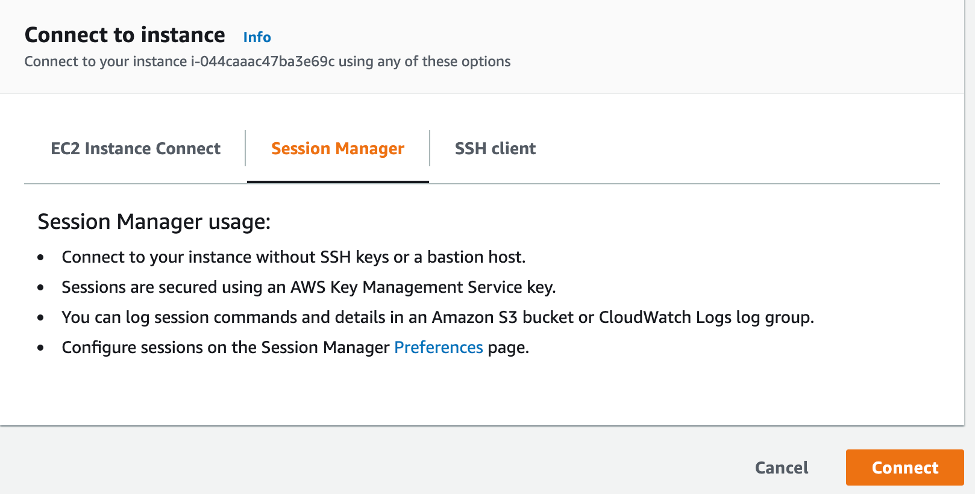Cancel the connect dialog
Viewport: 977px width, 495px height.
pyautogui.click(x=781, y=468)
